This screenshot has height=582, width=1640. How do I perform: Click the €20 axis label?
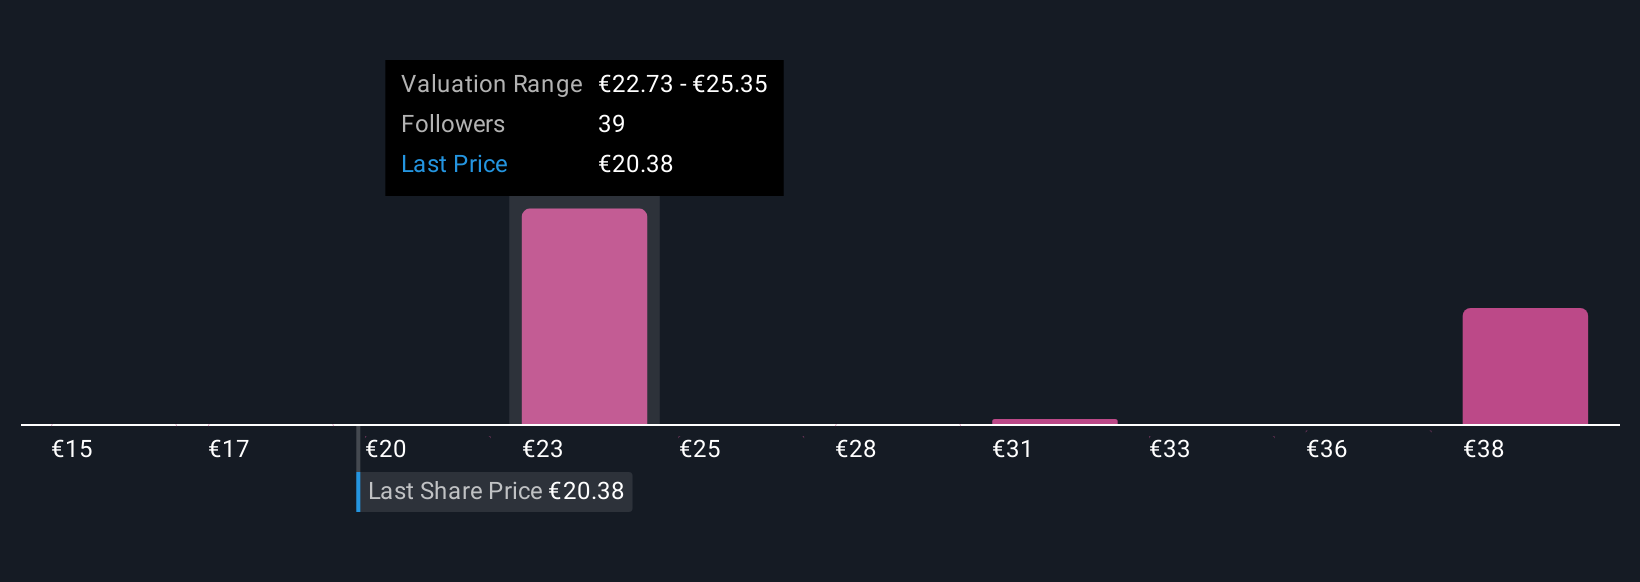point(386,449)
